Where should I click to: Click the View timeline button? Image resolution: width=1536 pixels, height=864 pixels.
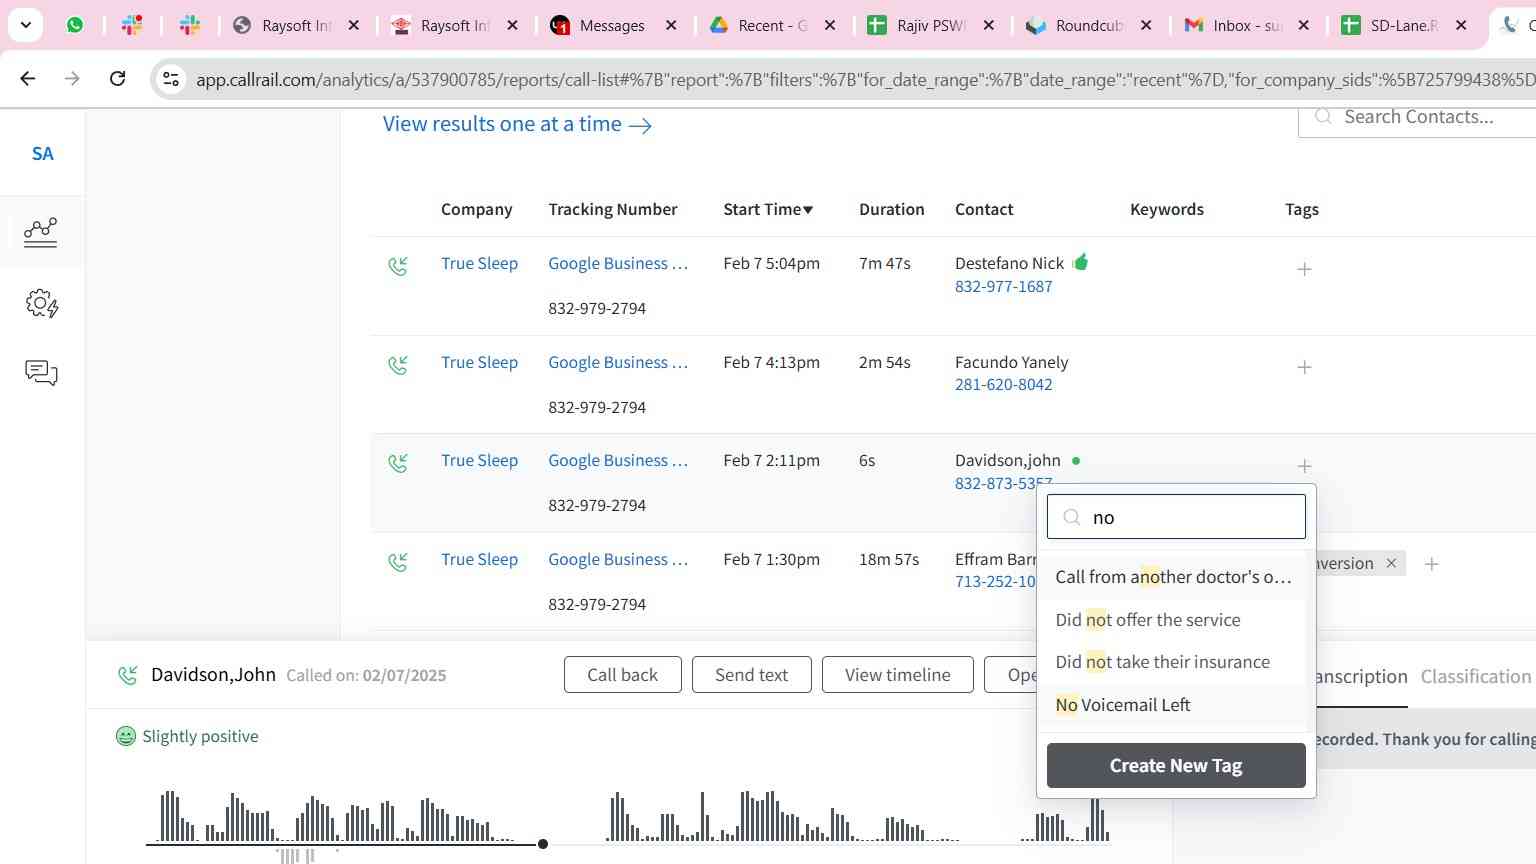pyautogui.click(x=897, y=675)
